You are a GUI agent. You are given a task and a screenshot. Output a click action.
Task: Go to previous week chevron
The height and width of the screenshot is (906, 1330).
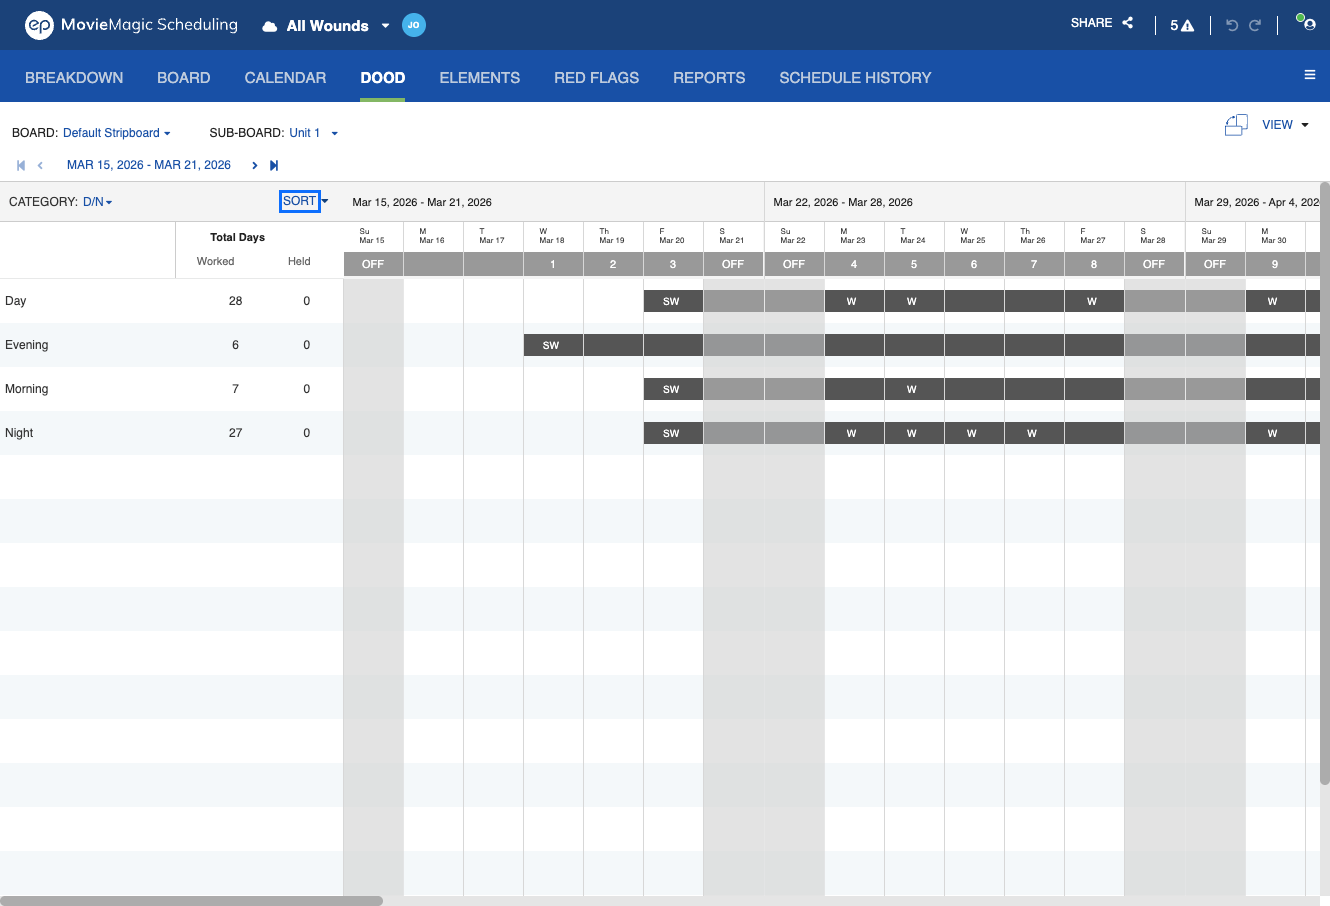pos(40,165)
